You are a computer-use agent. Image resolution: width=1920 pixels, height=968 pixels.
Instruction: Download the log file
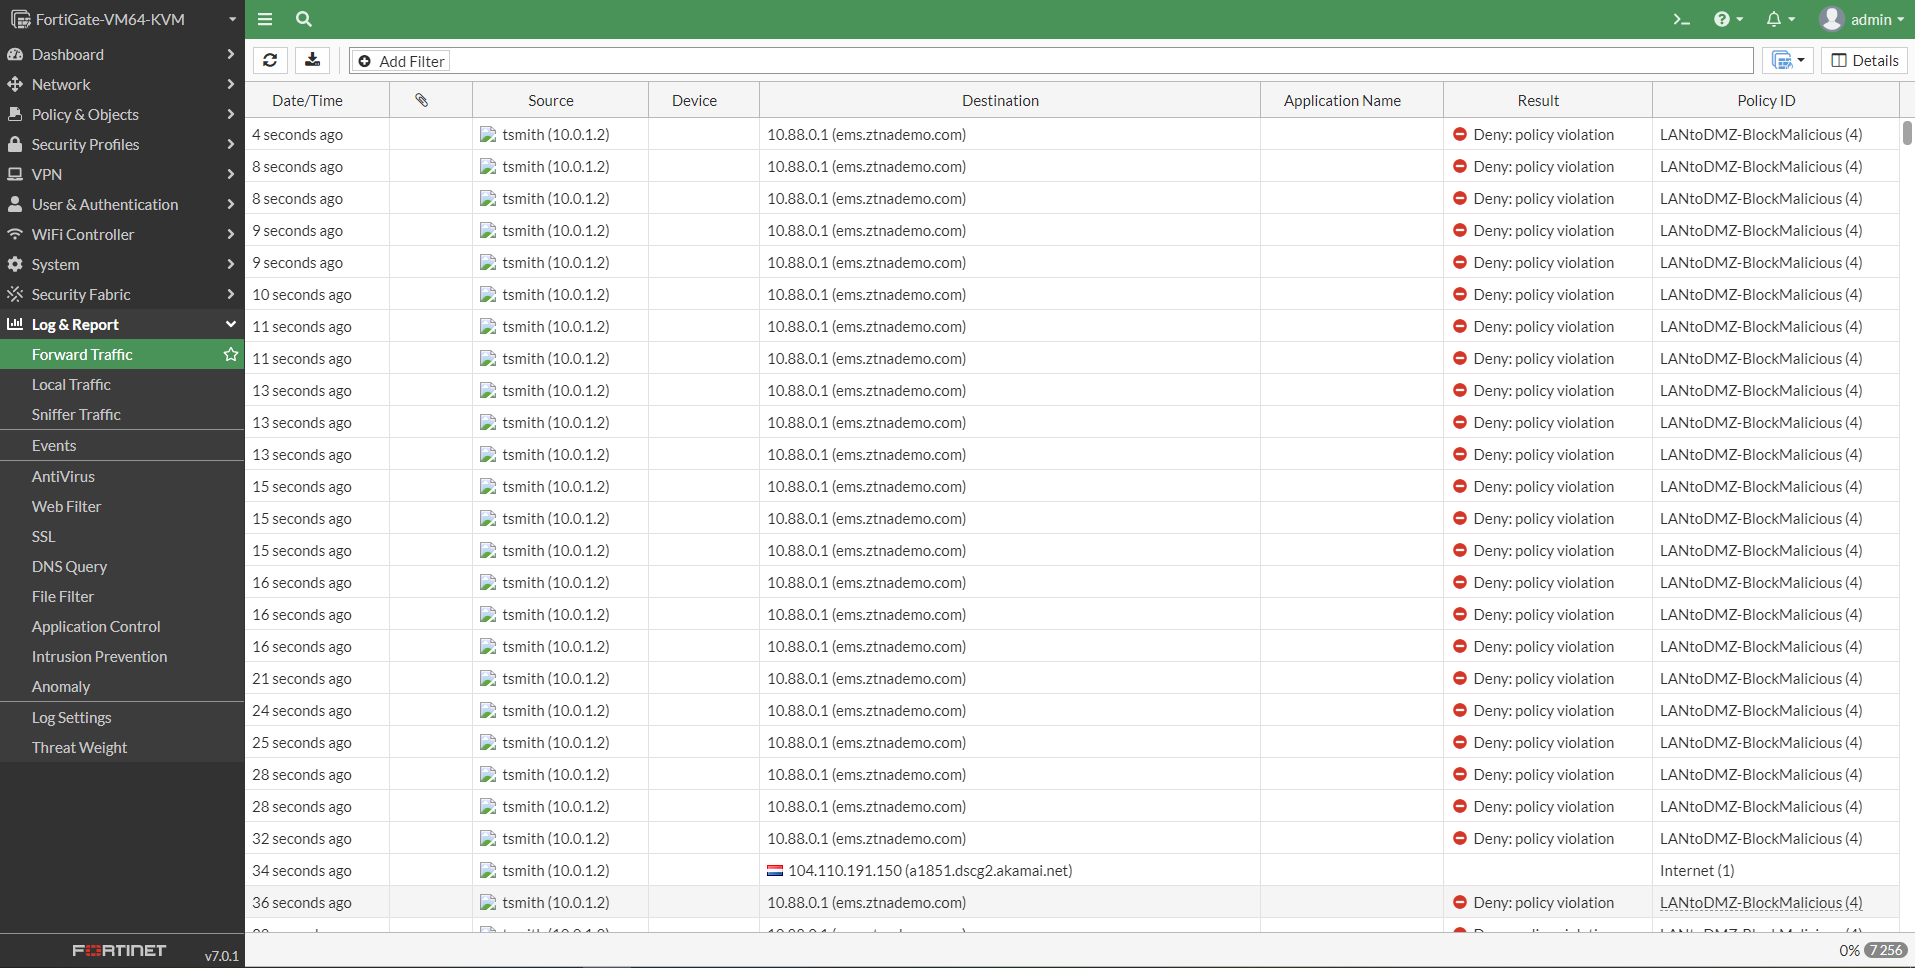313,60
